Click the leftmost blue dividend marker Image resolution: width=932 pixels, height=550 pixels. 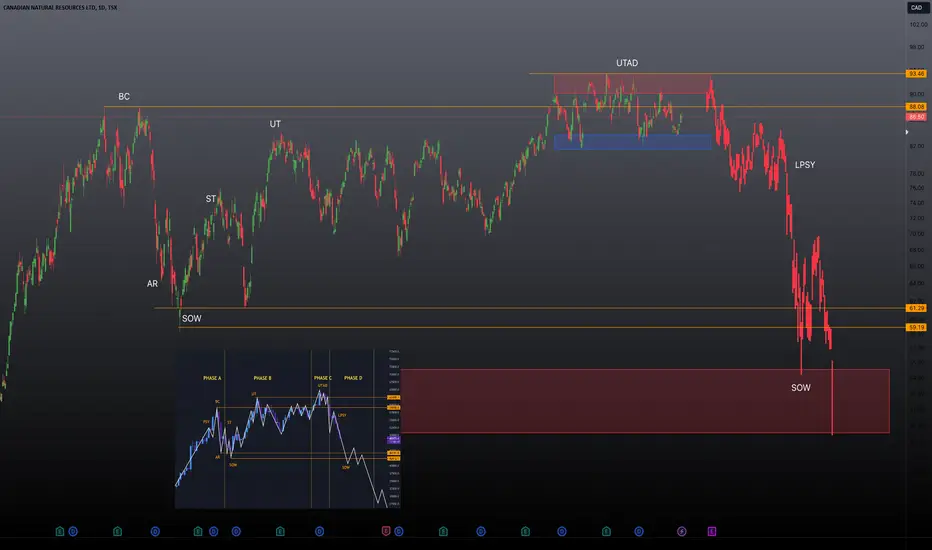(73, 532)
